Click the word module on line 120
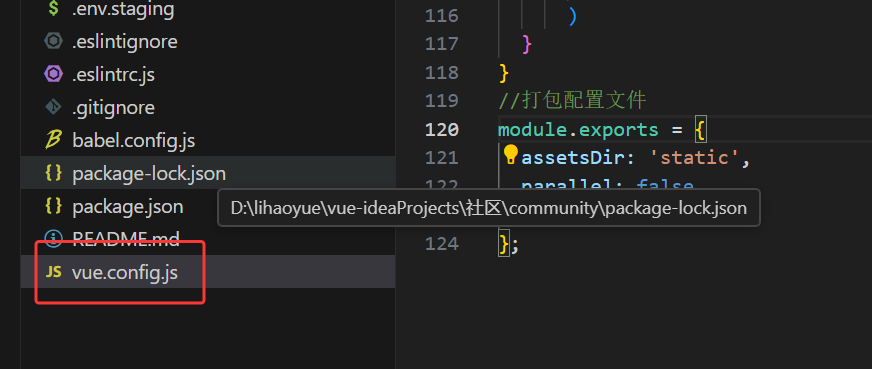Viewport: 872px width, 369px height. coord(533,129)
